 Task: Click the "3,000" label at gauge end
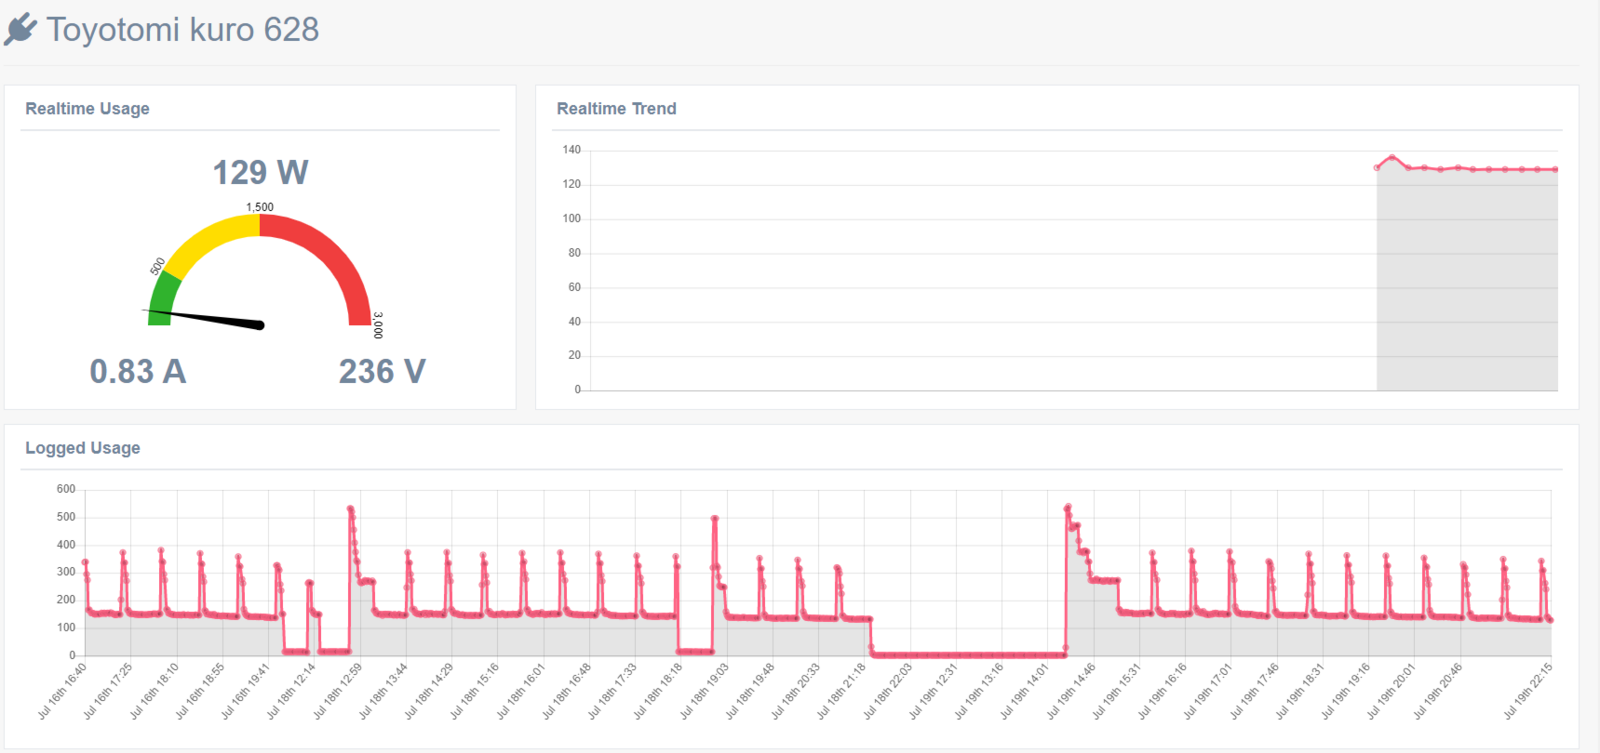(378, 325)
